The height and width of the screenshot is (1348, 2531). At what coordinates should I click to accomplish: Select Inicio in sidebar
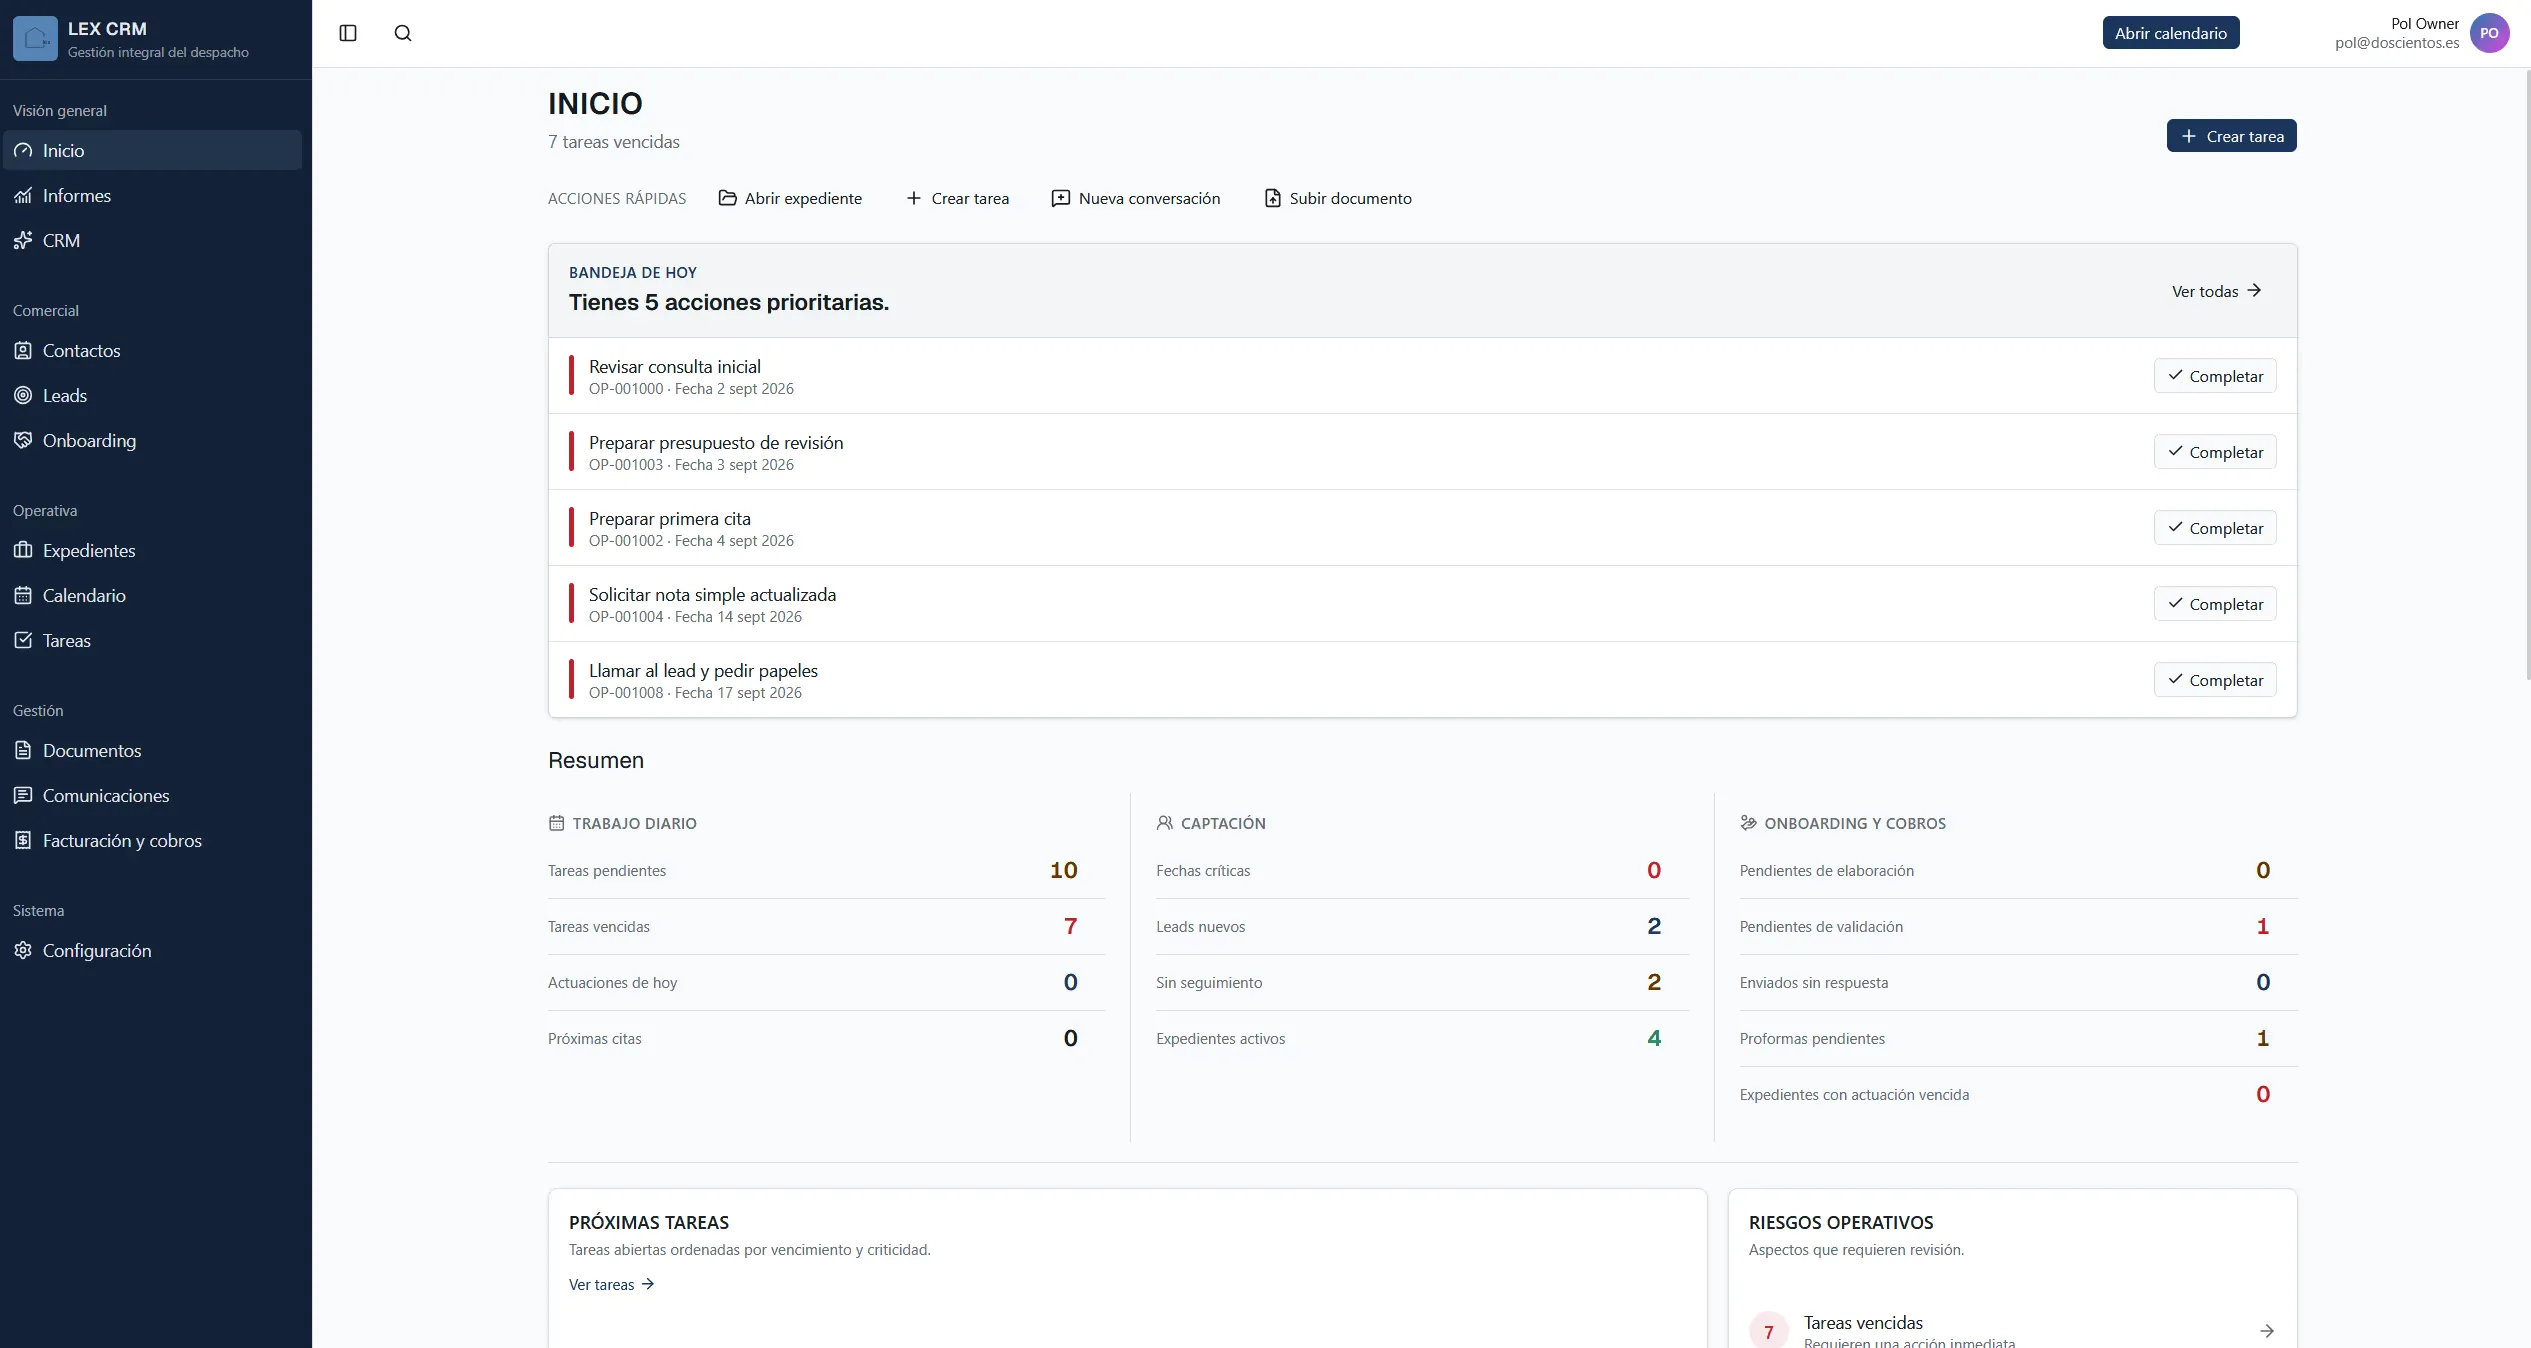pos(152,150)
